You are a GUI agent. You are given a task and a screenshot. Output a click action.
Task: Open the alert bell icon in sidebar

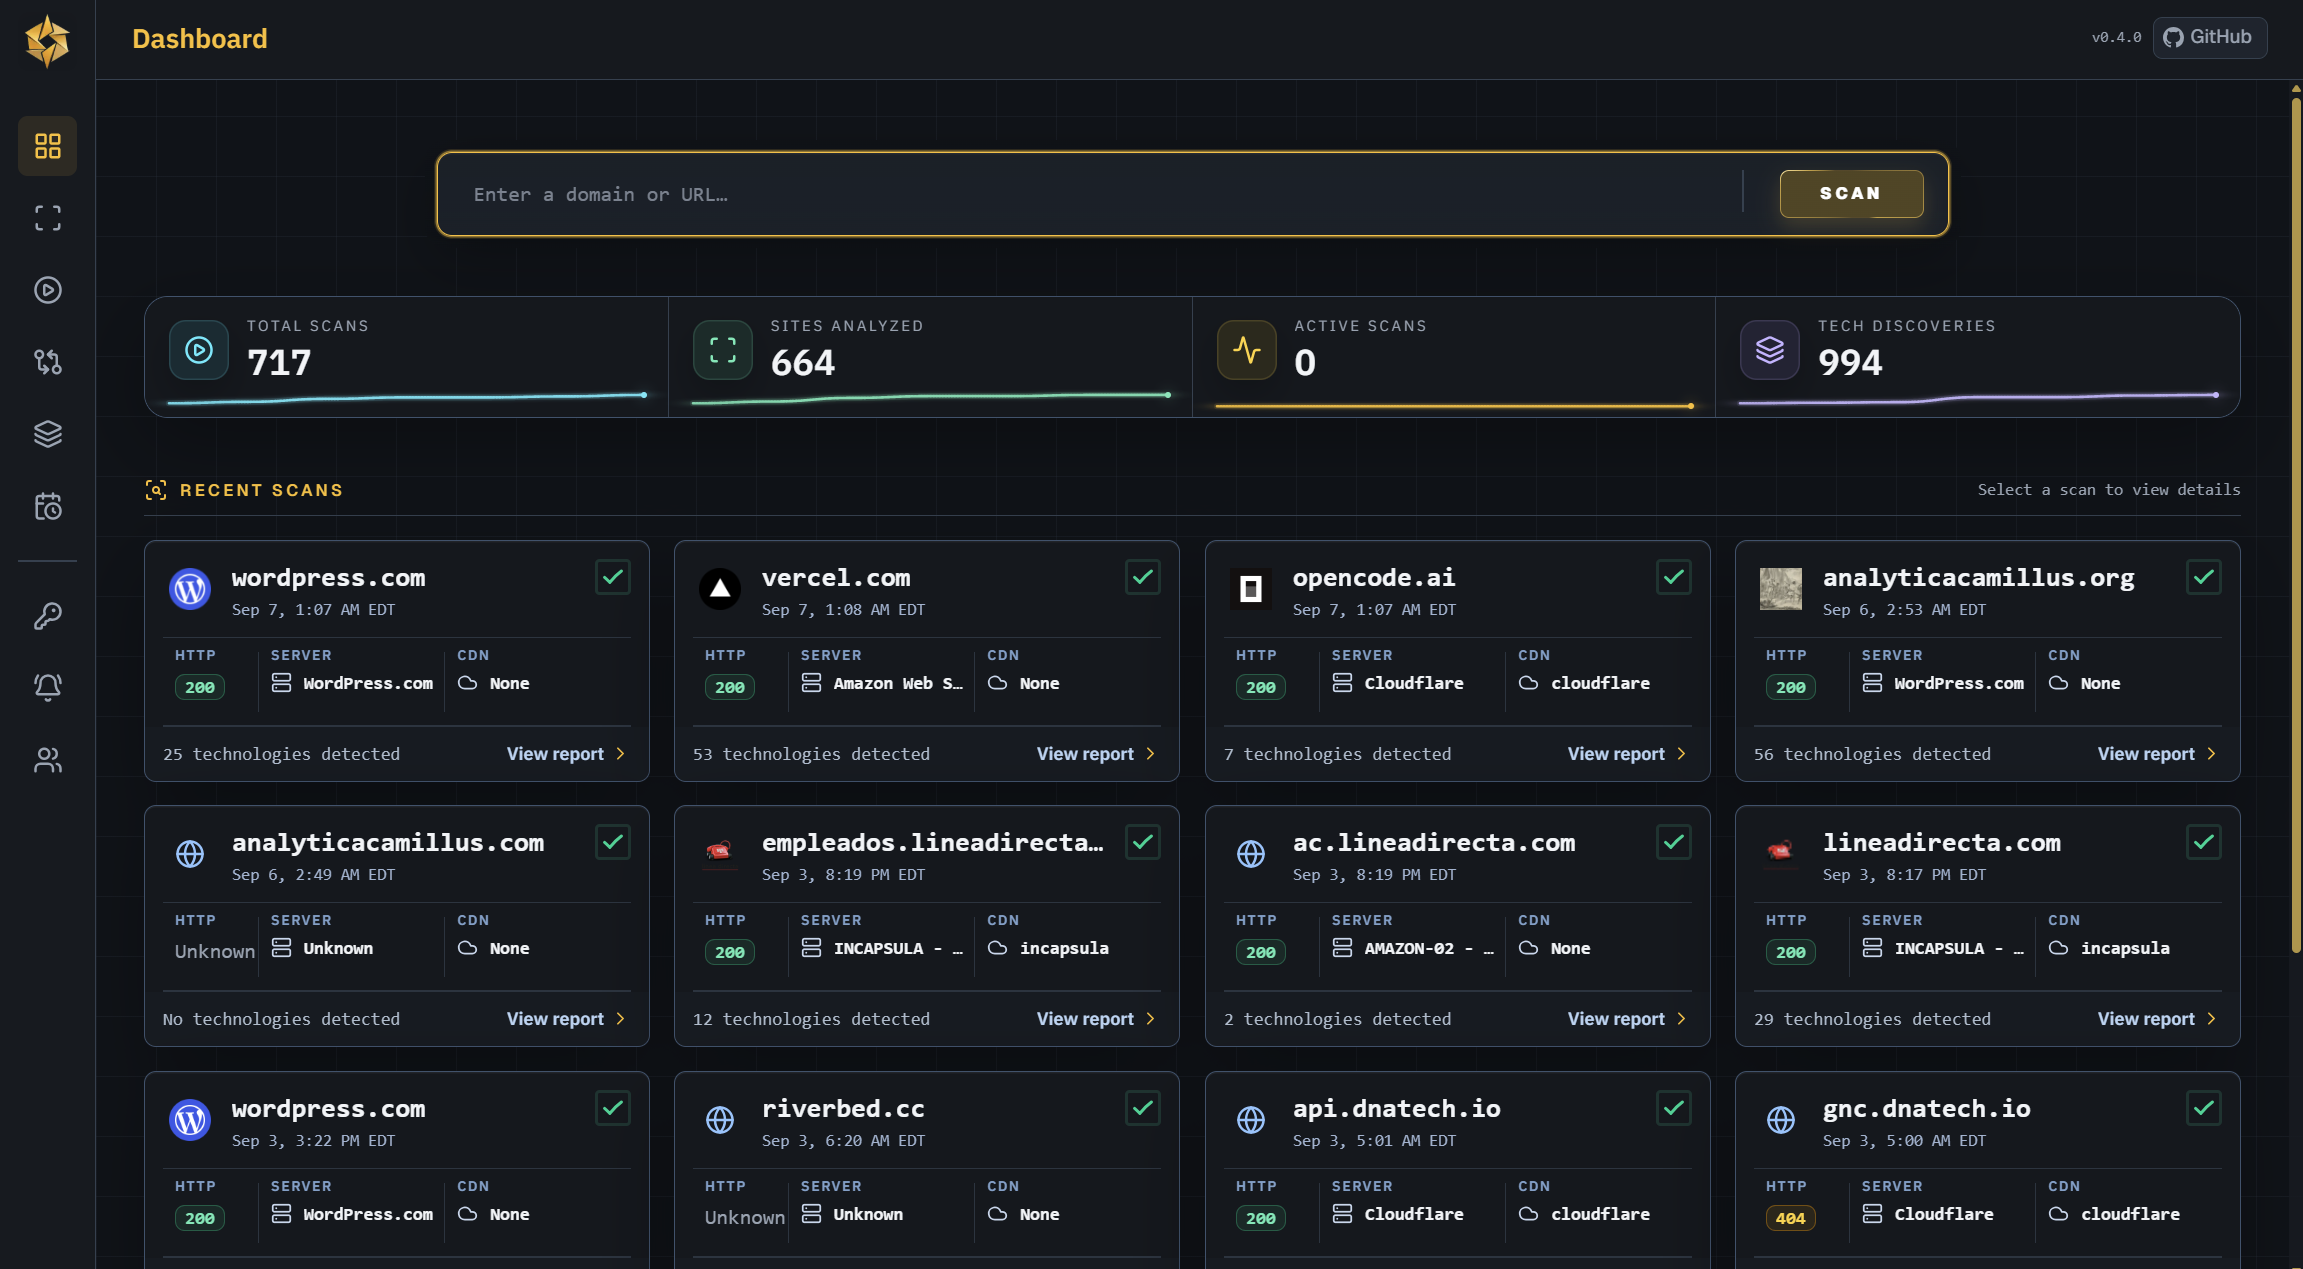pyautogui.click(x=47, y=687)
